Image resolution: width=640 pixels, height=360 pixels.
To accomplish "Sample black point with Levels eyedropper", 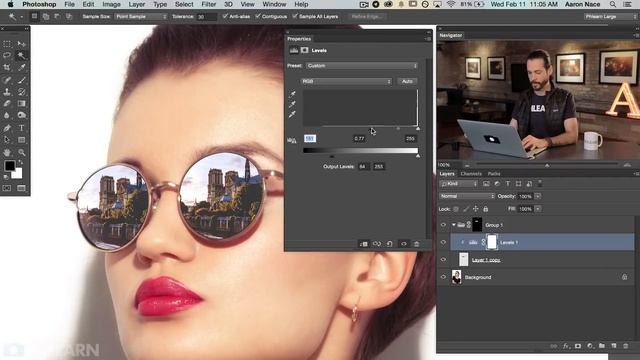I will [292, 95].
